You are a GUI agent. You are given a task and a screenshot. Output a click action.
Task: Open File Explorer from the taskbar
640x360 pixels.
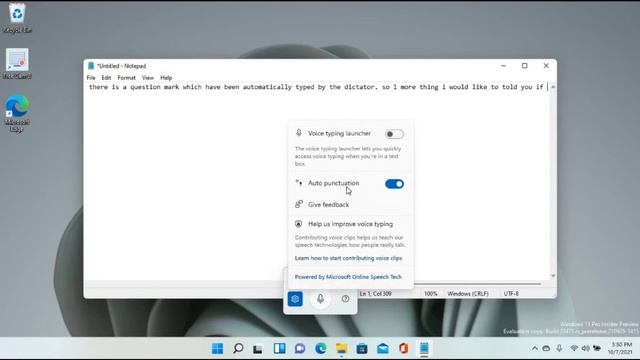pos(341,348)
